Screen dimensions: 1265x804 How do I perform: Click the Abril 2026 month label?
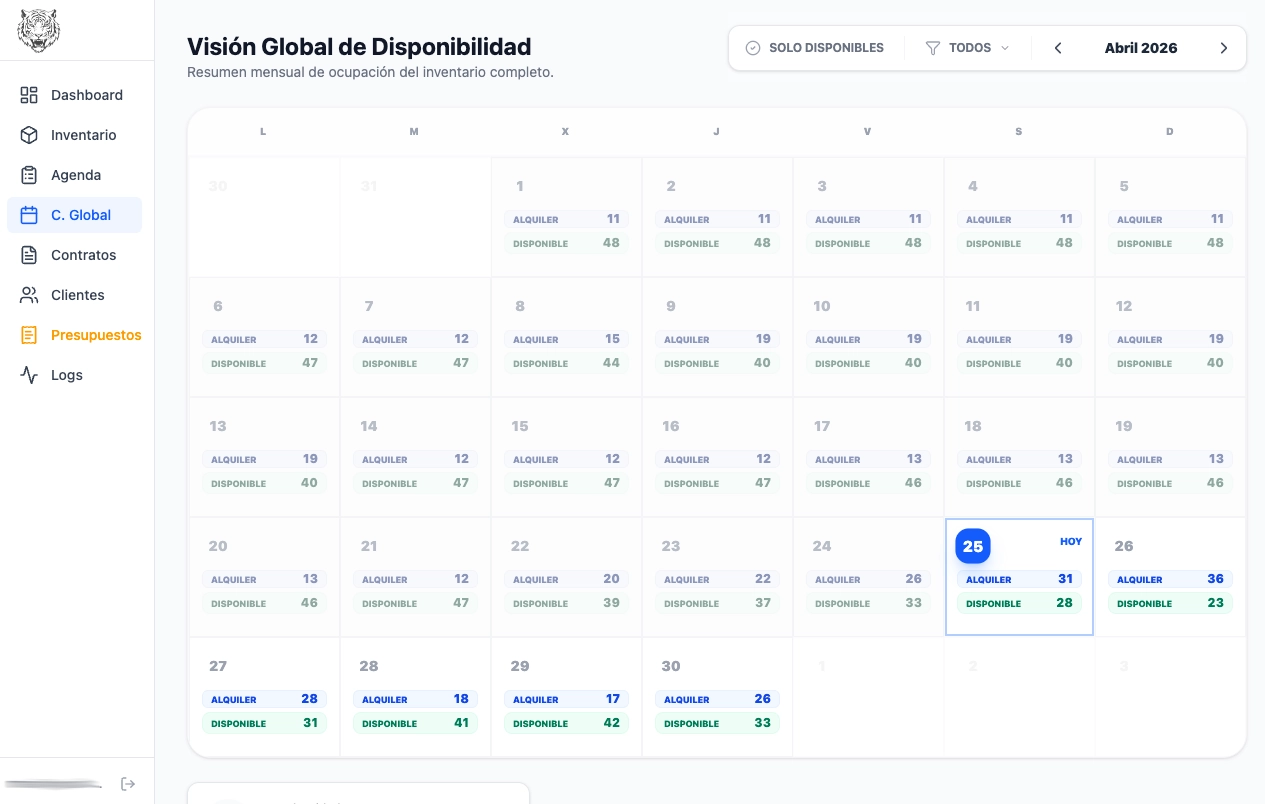pyautogui.click(x=1140, y=48)
